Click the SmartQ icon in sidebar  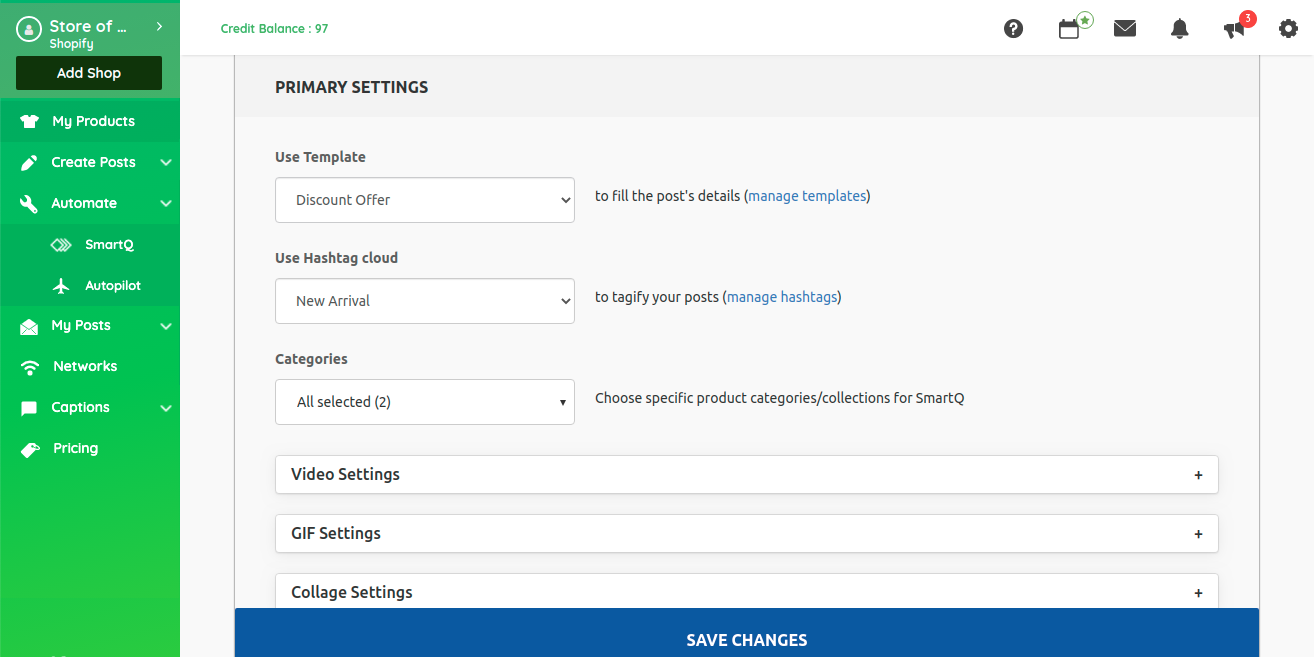point(62,245)
